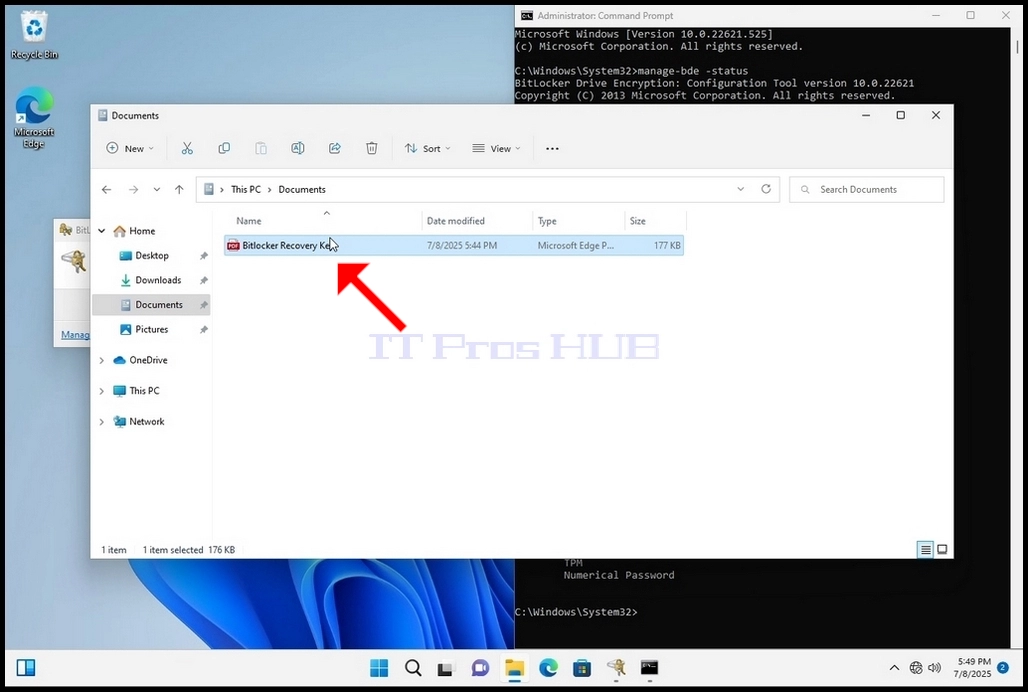Viewport: 1028px width, 692px height.
Task: Open clock and date in system tray
Action: tap(974, 668)
